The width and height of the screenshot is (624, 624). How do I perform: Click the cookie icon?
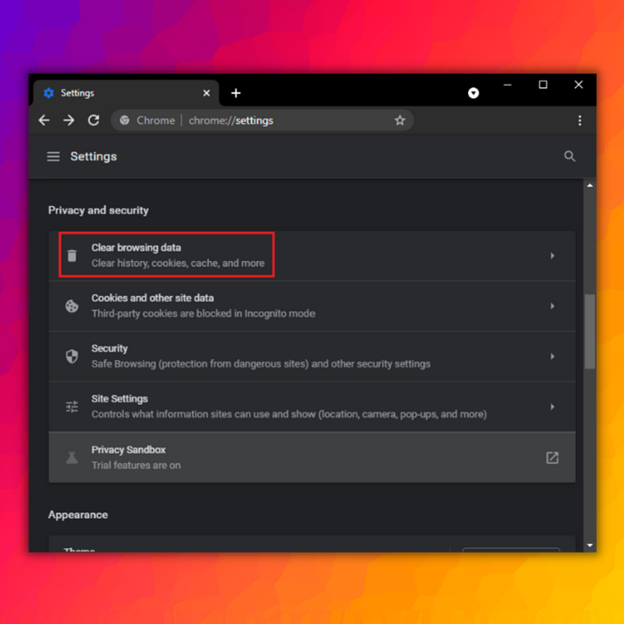pos(72,306)
